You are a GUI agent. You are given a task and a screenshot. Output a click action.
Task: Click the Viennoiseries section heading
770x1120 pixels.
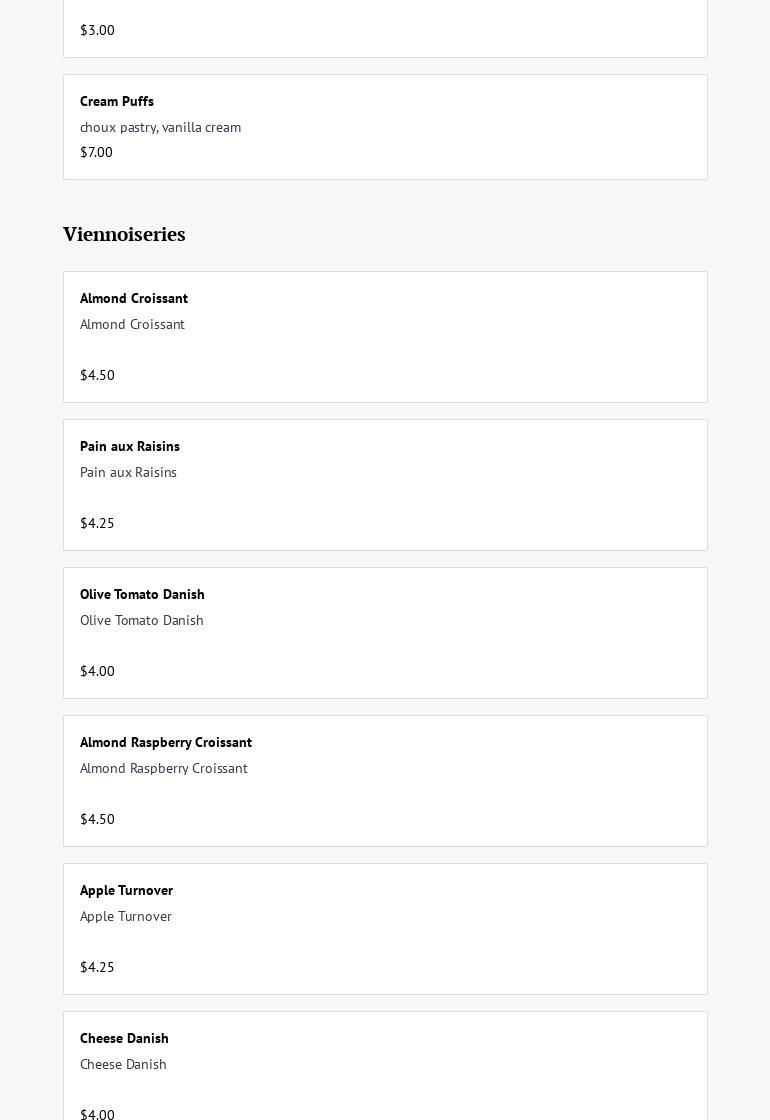[124, 234]
